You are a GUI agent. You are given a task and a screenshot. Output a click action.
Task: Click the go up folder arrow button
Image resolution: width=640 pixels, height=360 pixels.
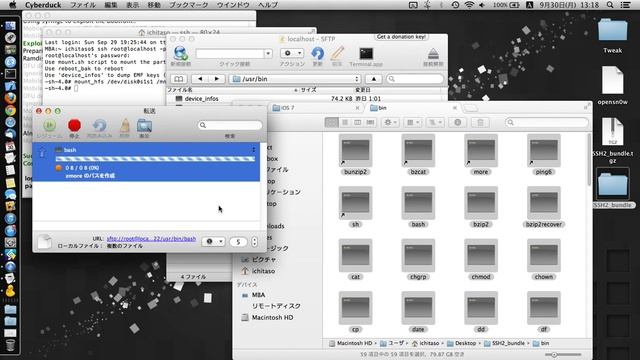tap(373, 79)
